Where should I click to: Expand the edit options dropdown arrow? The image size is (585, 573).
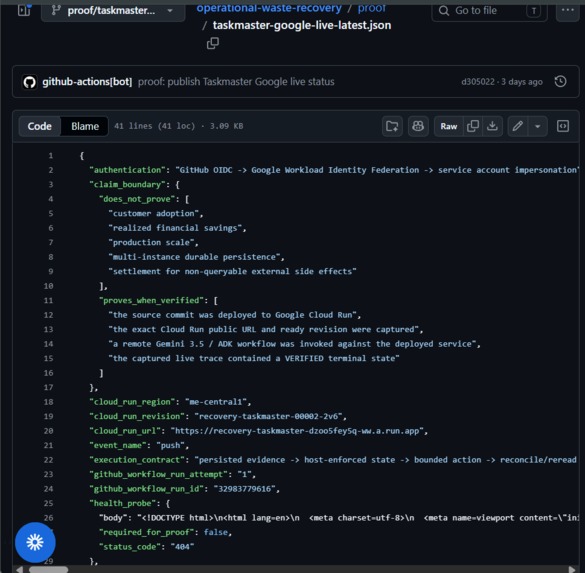(538, 126)
